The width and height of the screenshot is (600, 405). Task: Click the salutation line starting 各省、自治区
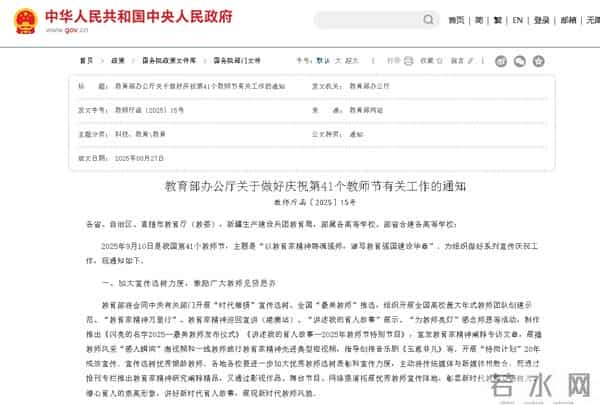click(x=271, y=224)
